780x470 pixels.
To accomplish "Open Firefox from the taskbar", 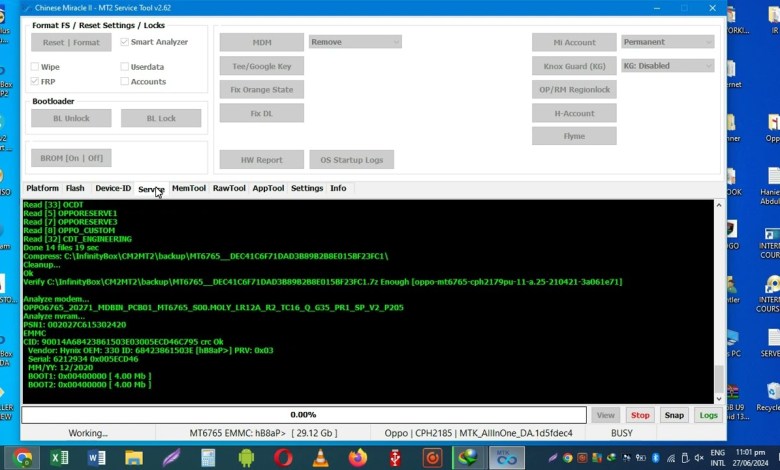I will click(x=358, y=458).
